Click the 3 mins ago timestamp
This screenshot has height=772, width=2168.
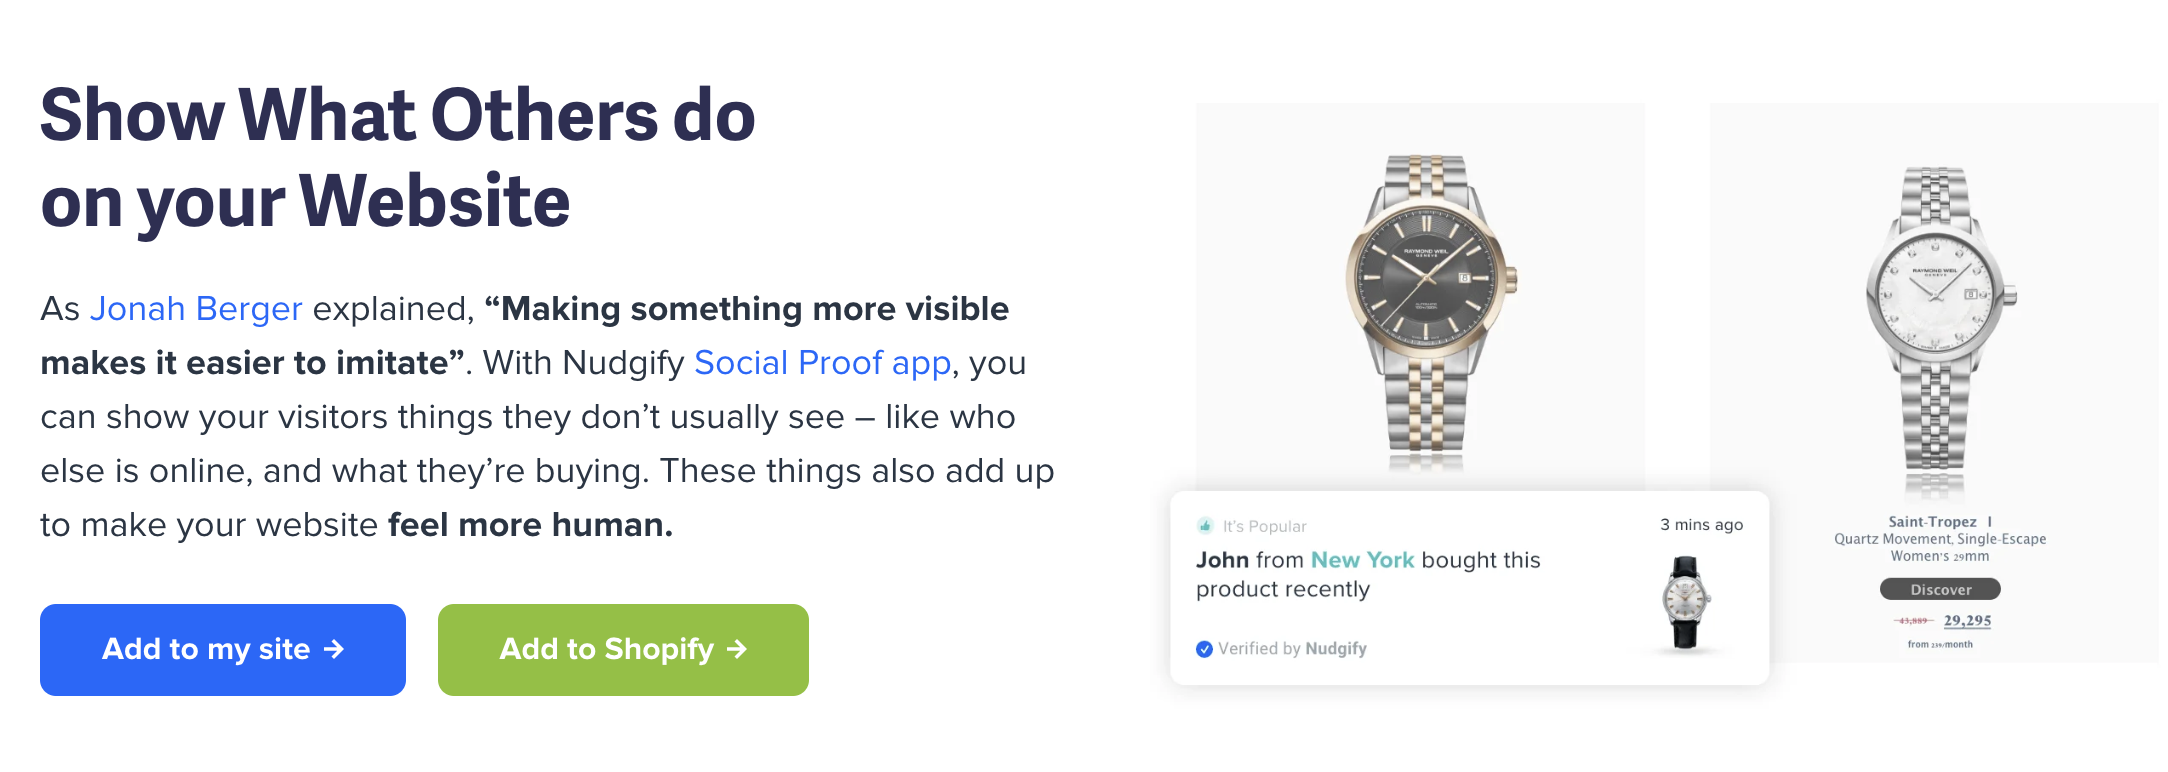1701,524
